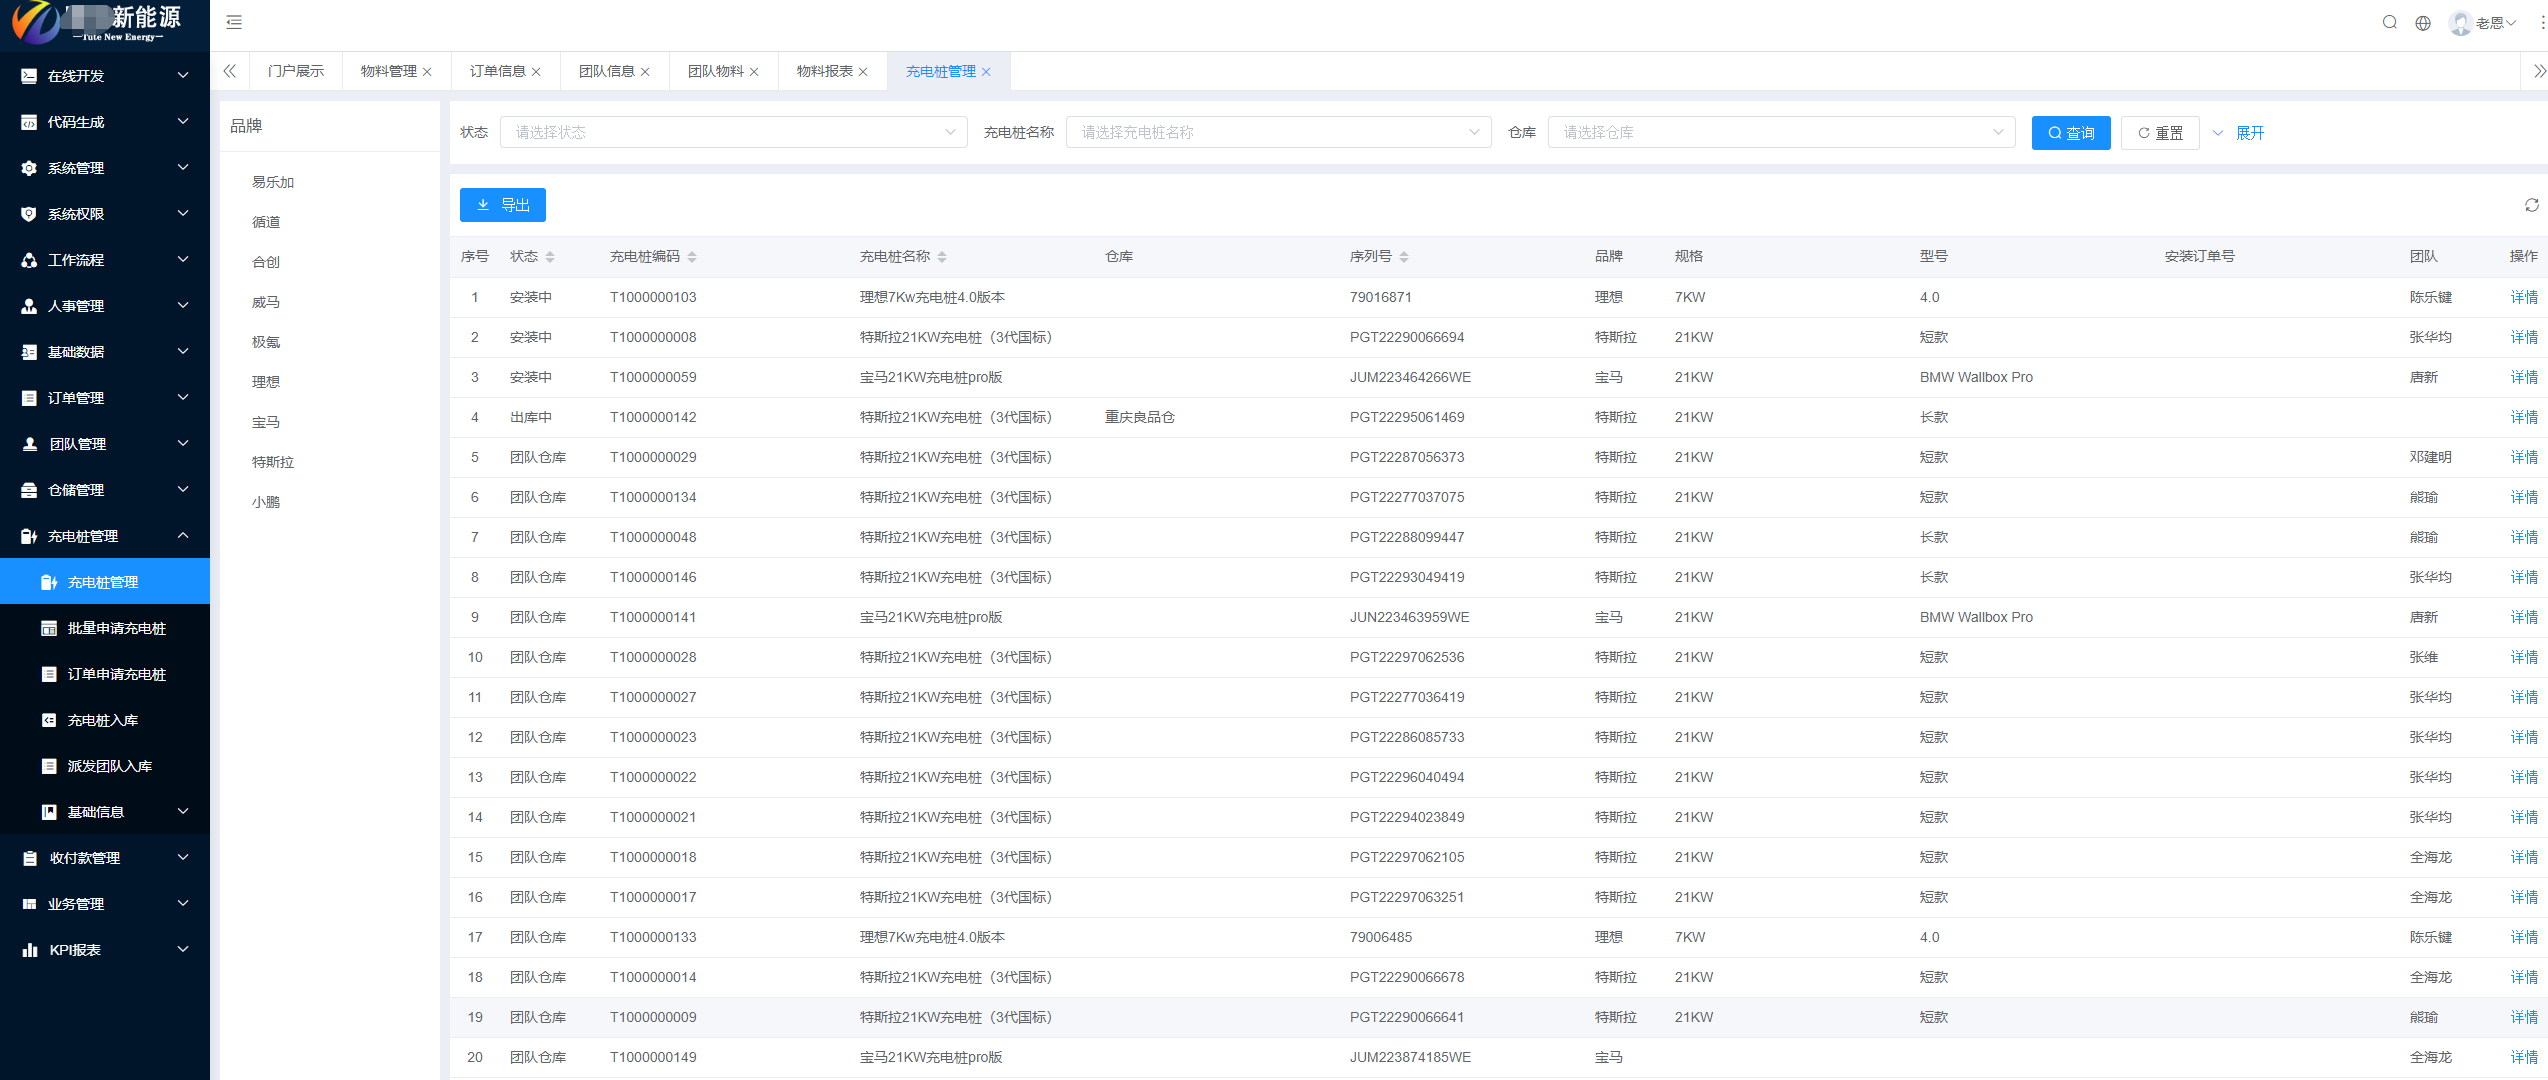Sort by 序列号 column sort icon
Screen dimensions: 2548x1080
point(1404,257)
